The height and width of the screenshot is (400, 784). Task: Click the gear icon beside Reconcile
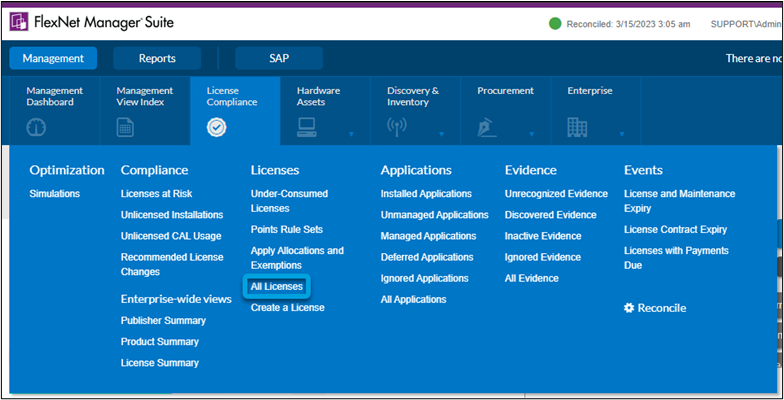pyautogui.click(x=629, y=308)
